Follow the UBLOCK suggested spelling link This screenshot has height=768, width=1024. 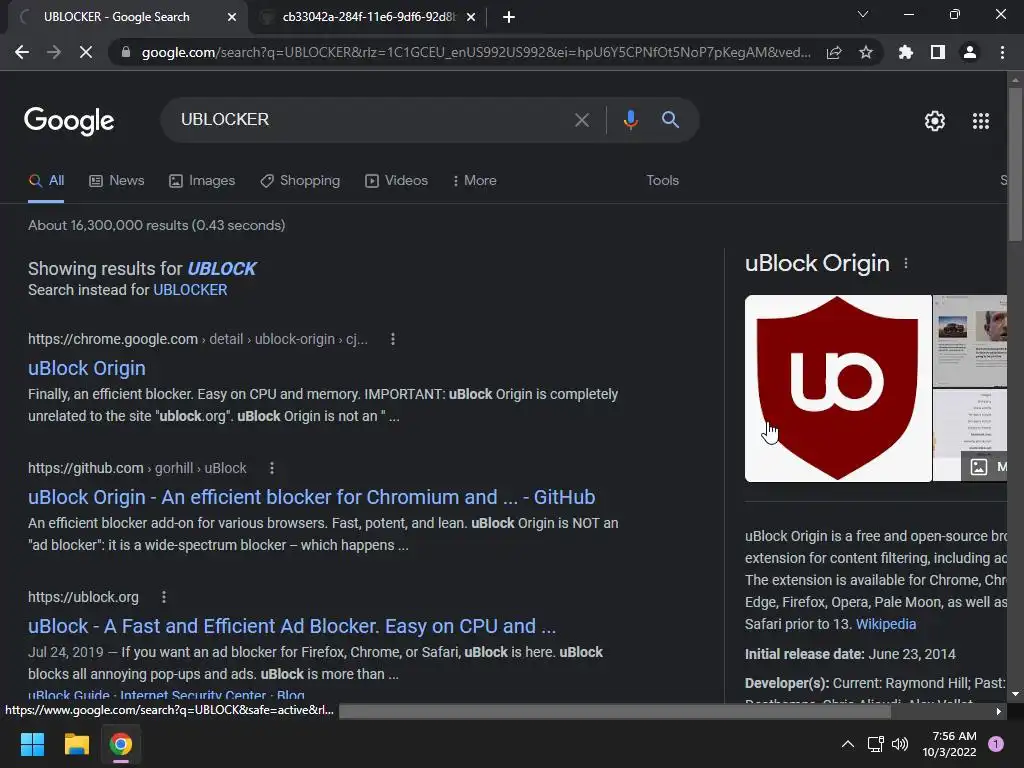coord(221,269)
